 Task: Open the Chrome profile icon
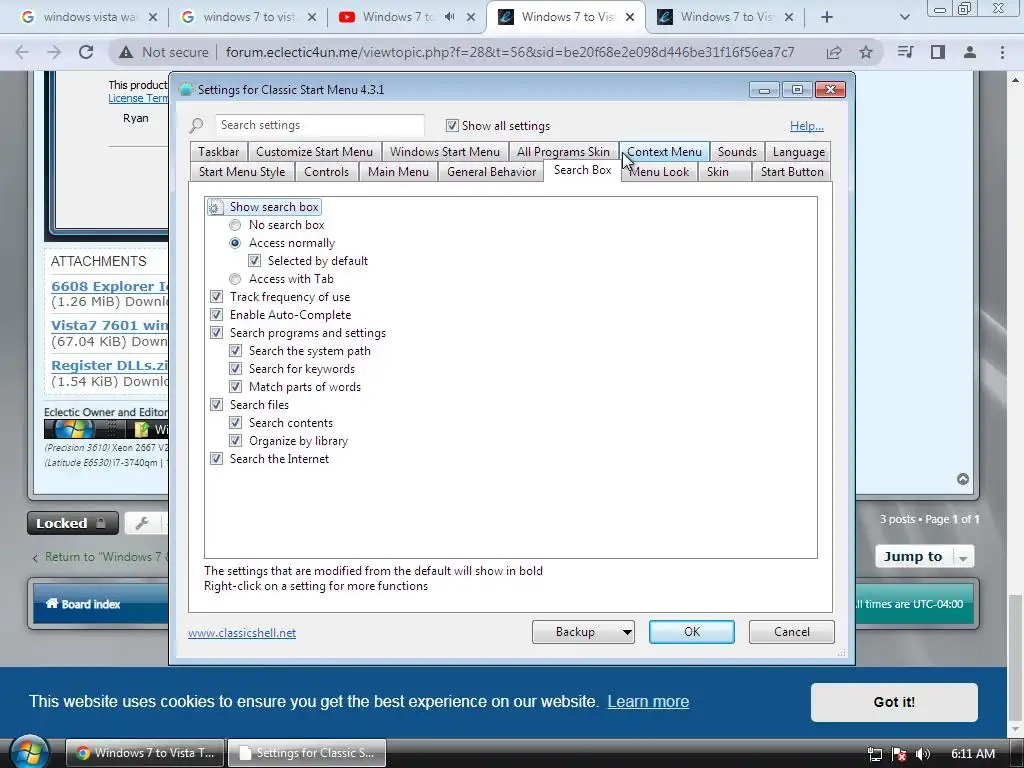click(x=970, y=52)
